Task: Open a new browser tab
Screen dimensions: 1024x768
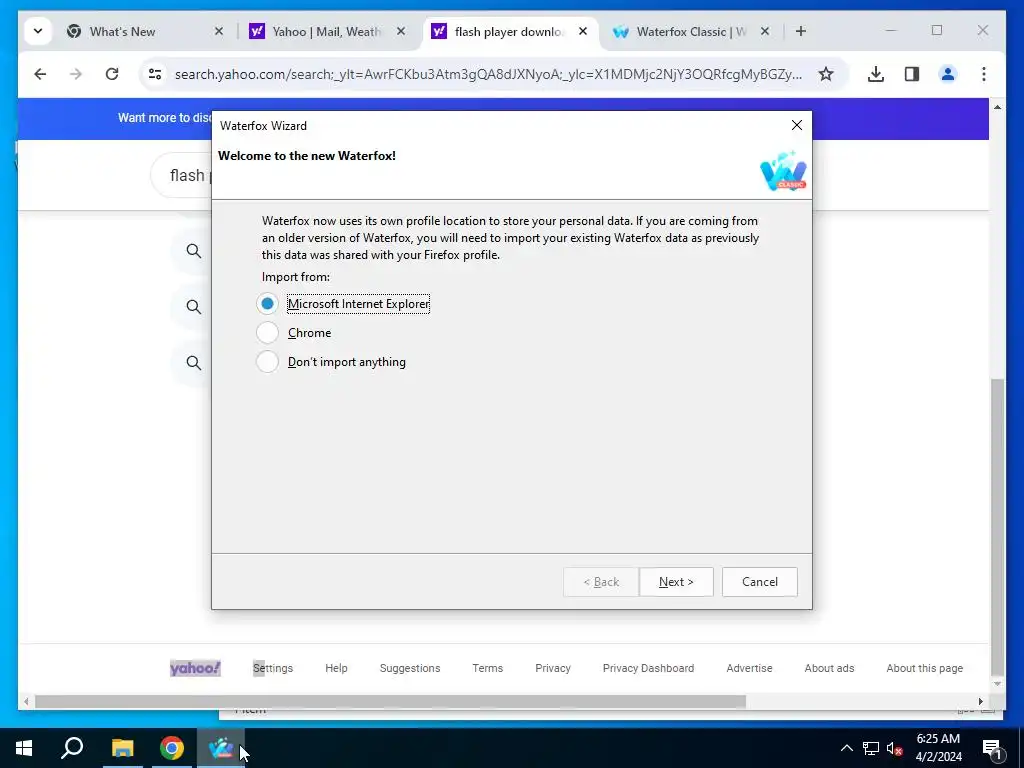Action: tap(801, 31)
